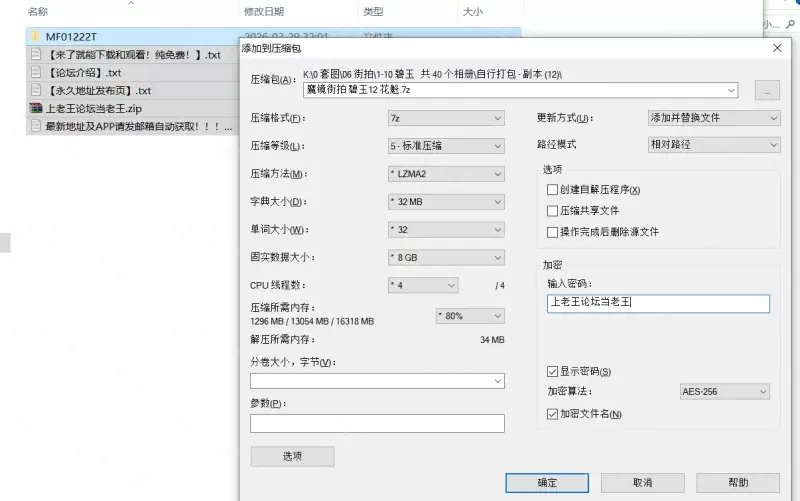This screenshot has height=501, width=800.
Task: Click the MF01222T folder icon
Action: [35, 36]
